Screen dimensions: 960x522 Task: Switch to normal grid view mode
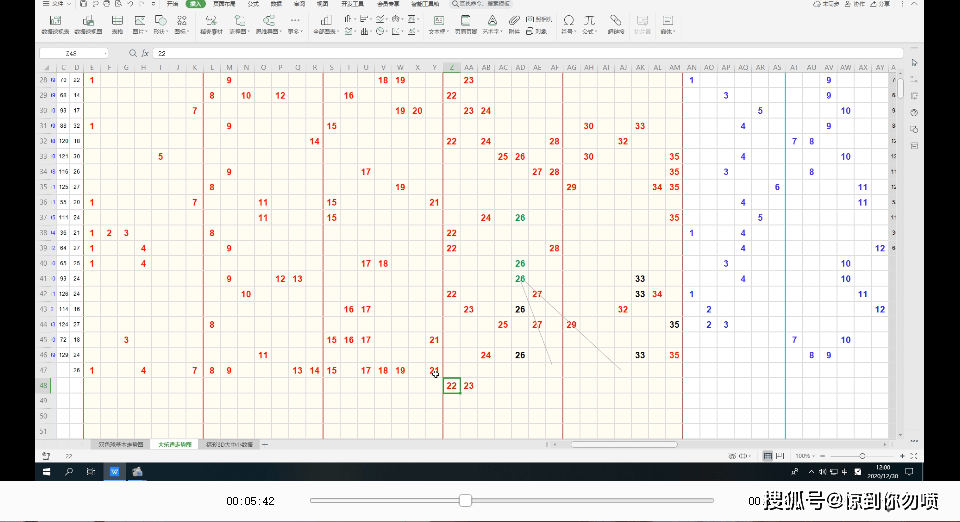[767, 456]
